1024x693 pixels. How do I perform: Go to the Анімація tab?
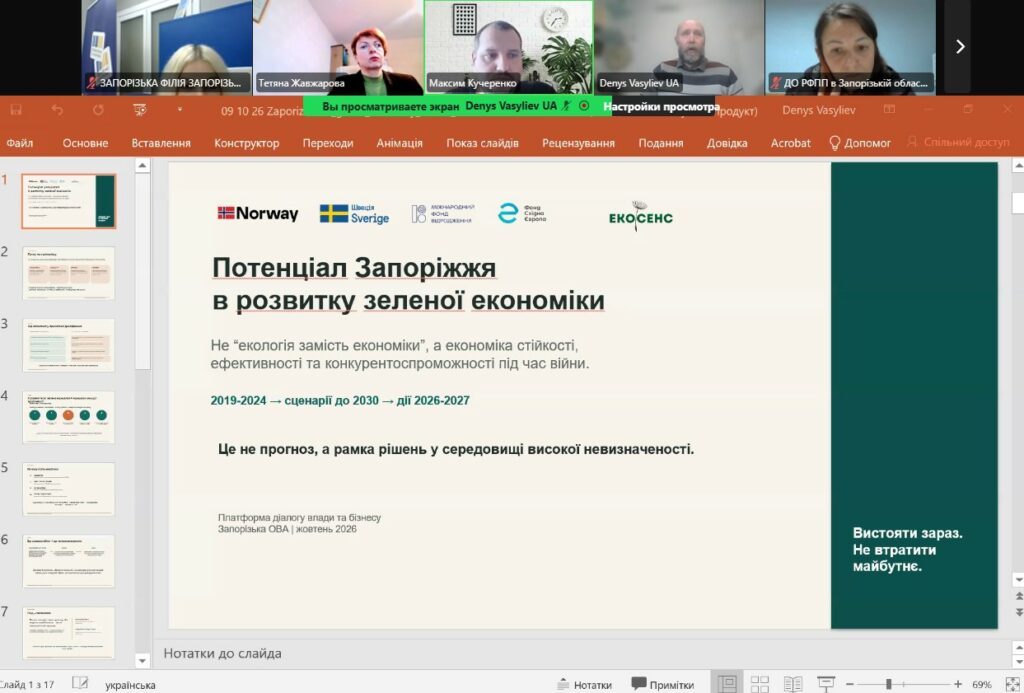(x=399, y=143)
